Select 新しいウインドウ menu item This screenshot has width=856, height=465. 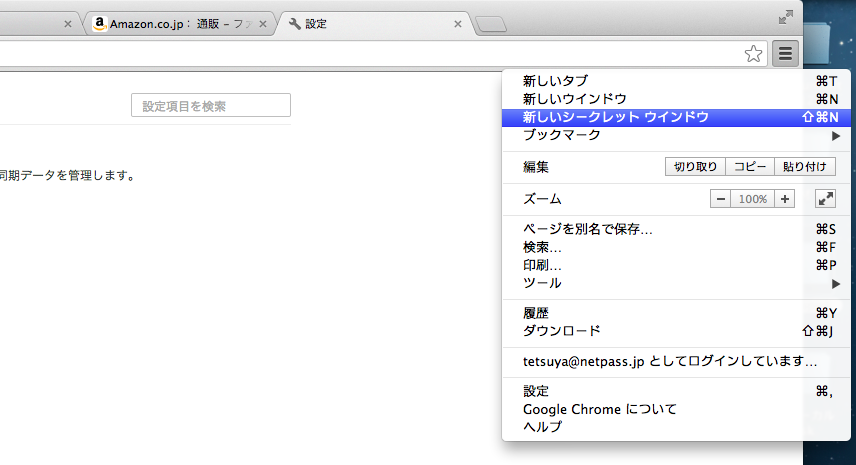pos(676,99)
